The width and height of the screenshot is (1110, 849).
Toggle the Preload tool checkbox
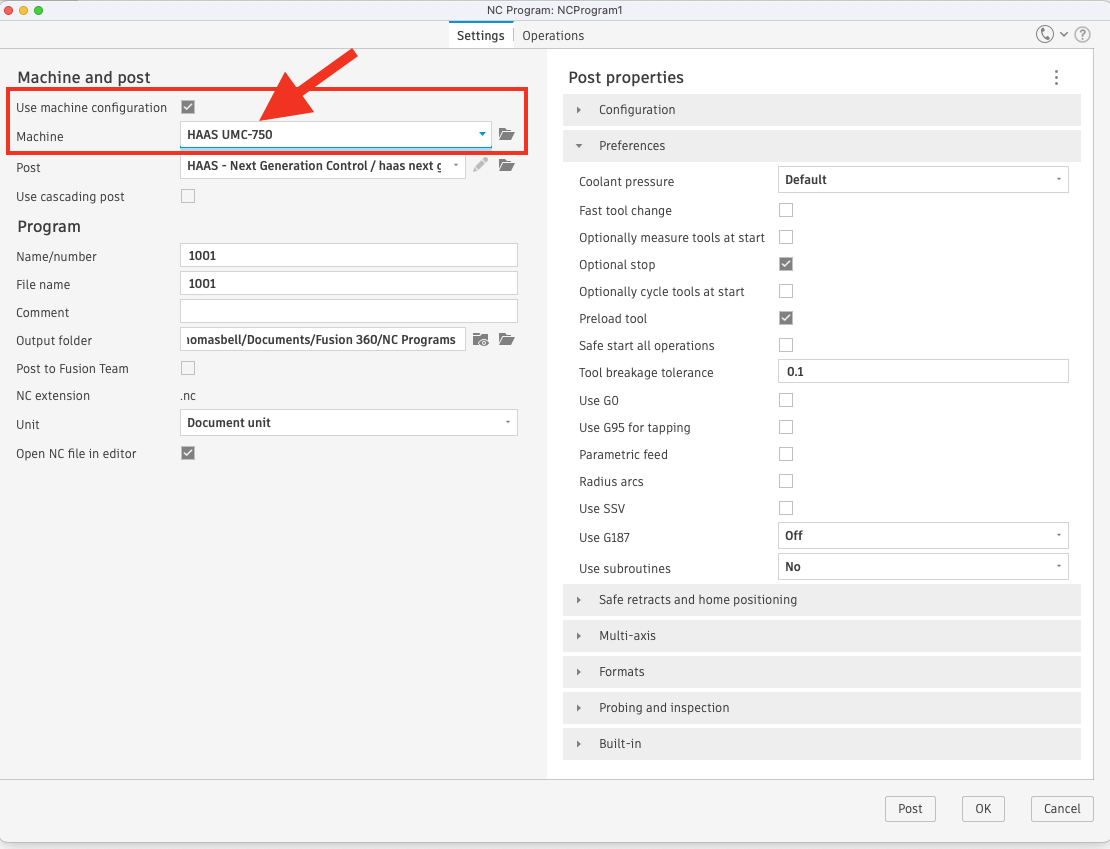pyautogui.click(x=786, y=318)
